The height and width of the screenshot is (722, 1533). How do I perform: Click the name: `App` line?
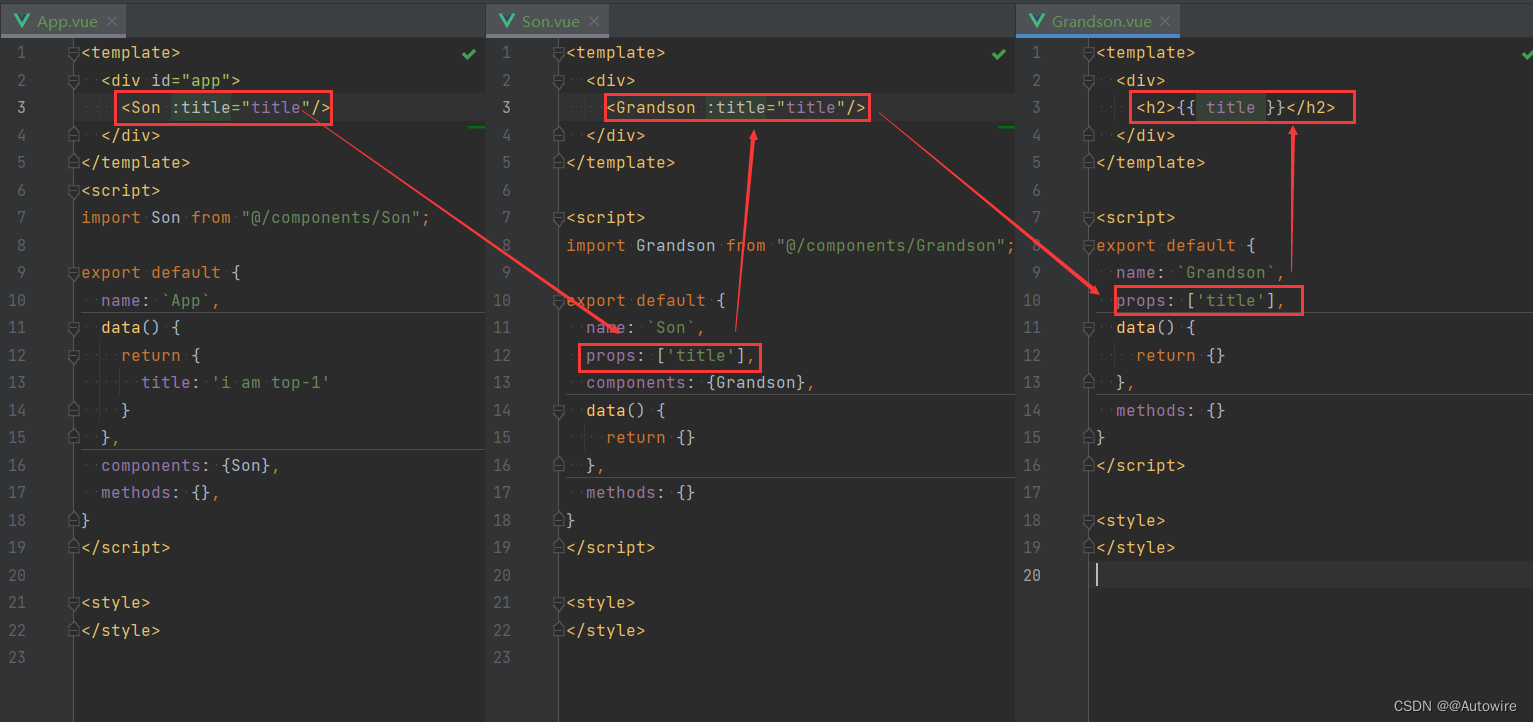(161, 300)
